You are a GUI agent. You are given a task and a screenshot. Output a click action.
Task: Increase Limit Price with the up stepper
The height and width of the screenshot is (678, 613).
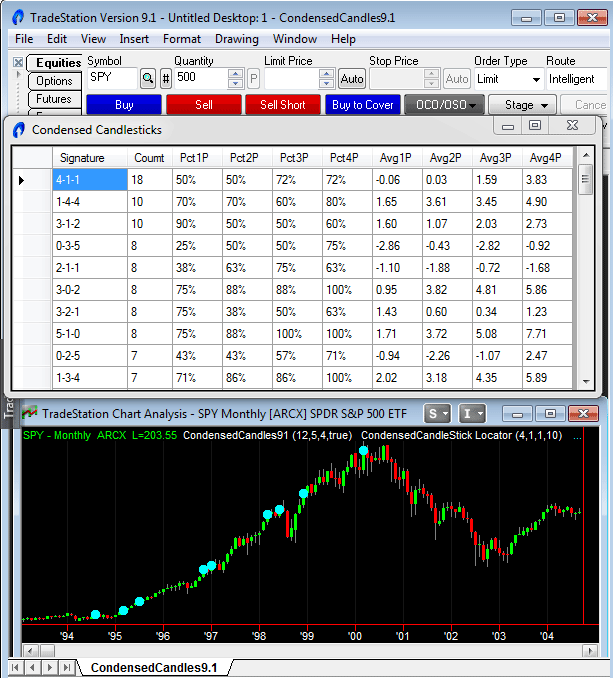point(326,74)
